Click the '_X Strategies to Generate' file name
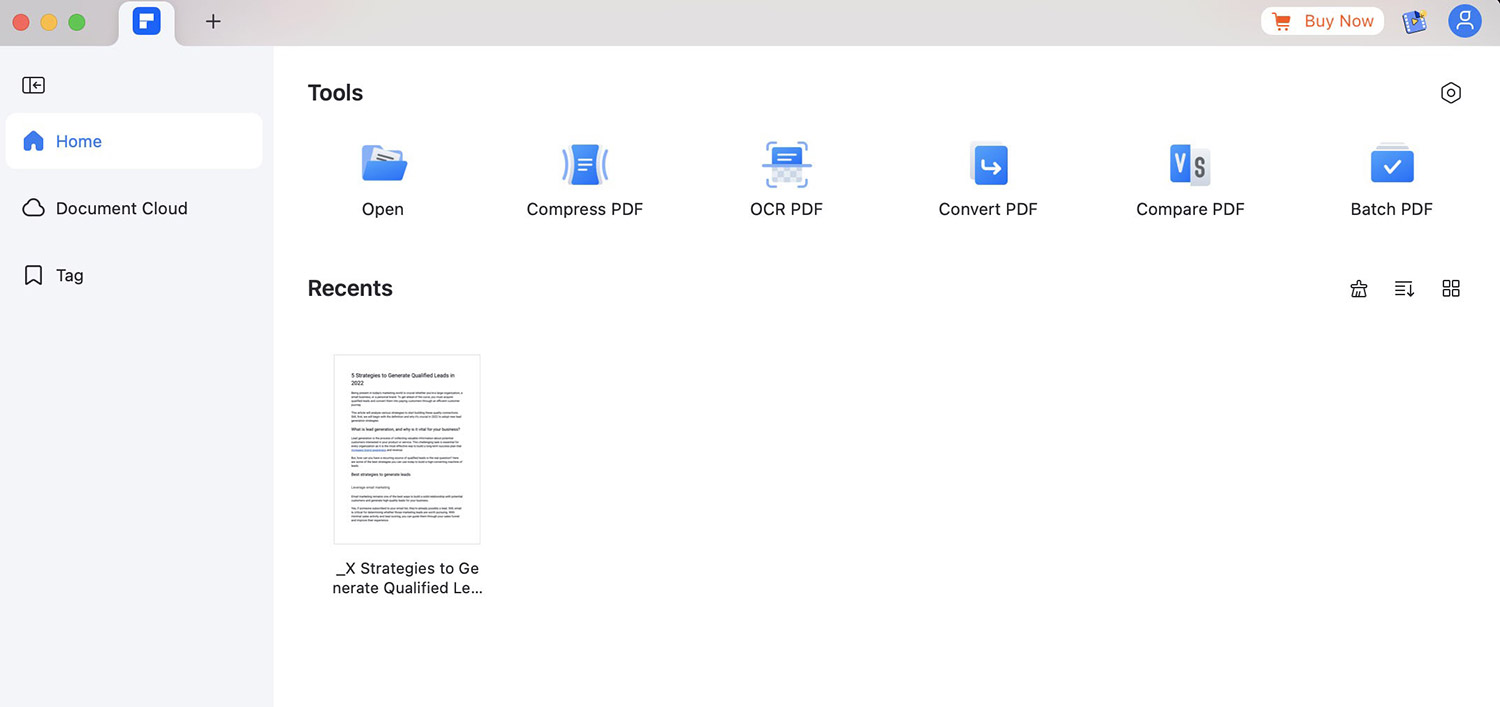Screen dimensions: 1500x707 point(408,578)
